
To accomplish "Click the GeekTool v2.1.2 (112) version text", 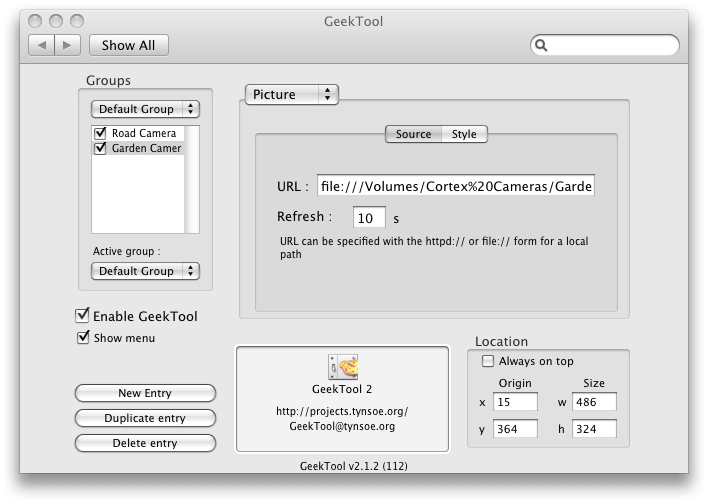I will pyautogui.click(x=354, y=466).
